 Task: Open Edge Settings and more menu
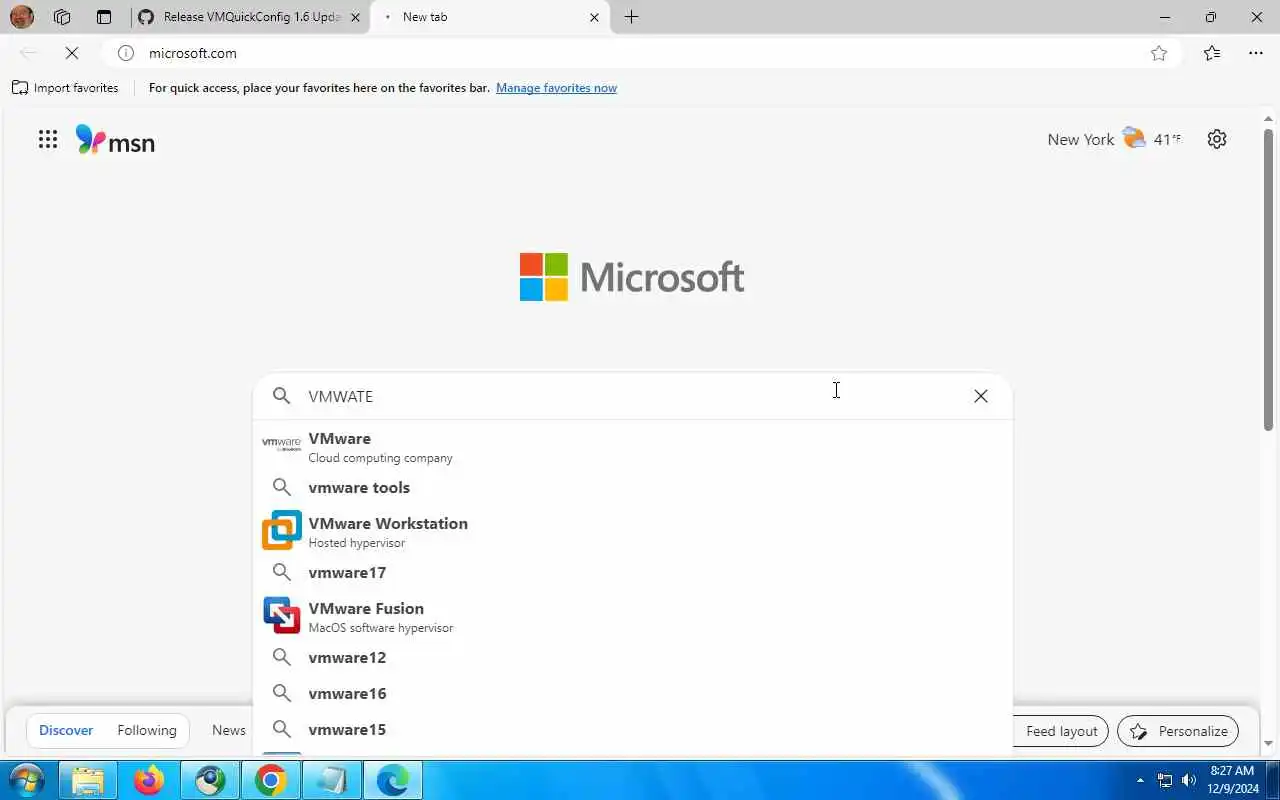[x=1256, y=53]
